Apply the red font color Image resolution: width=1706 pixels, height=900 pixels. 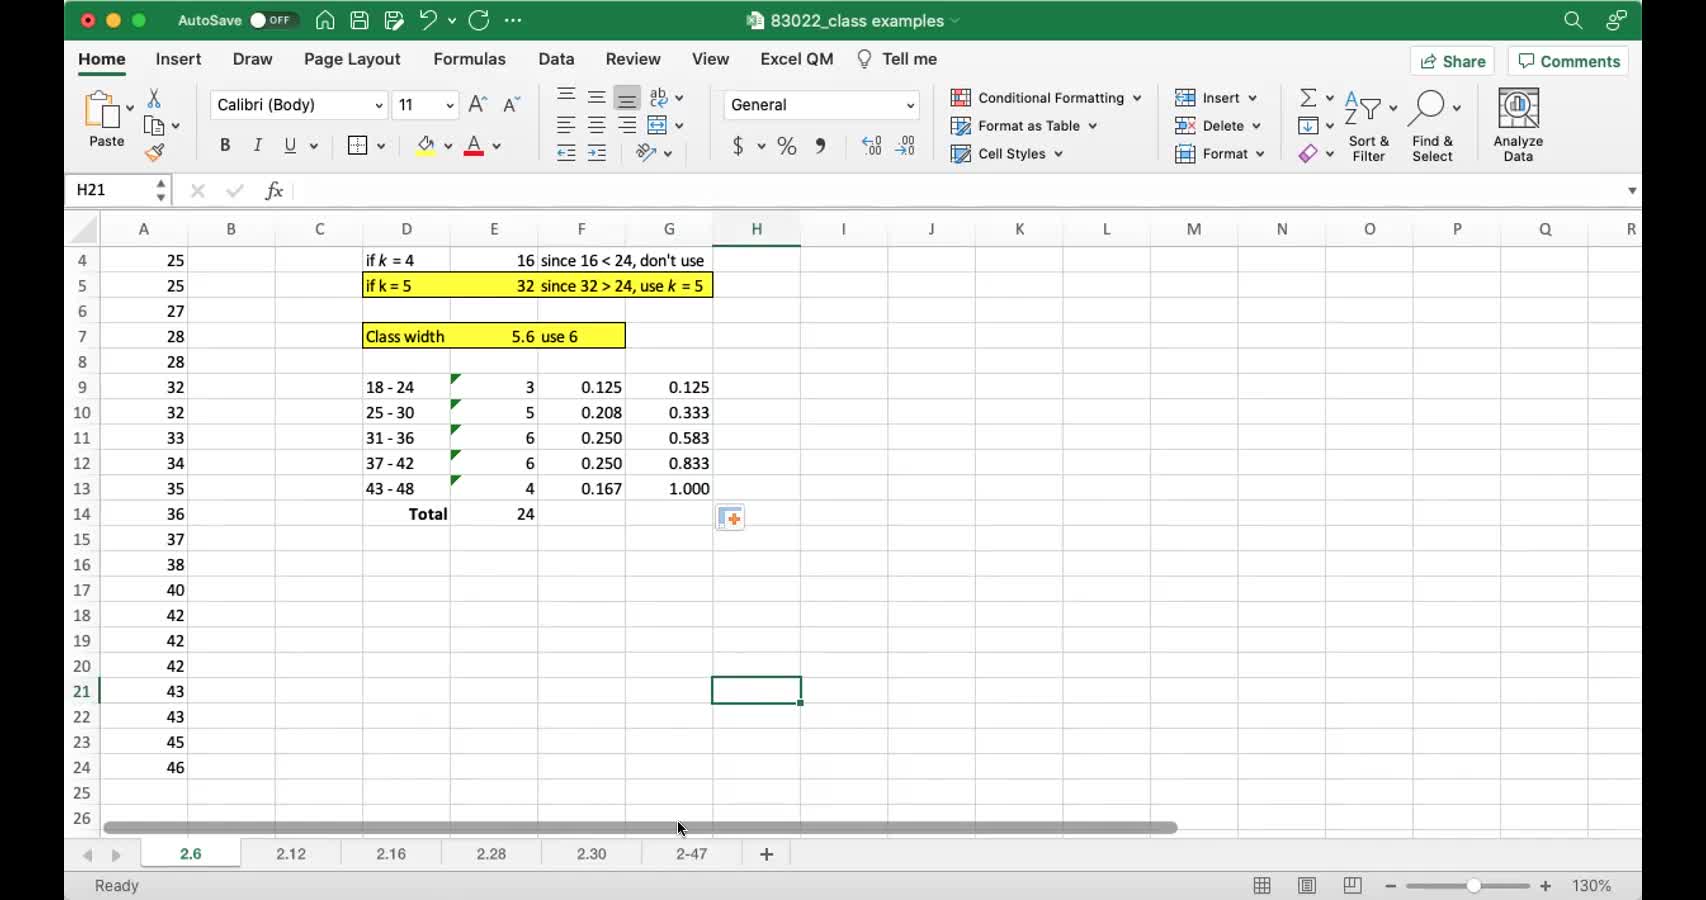tap(474, 146)
